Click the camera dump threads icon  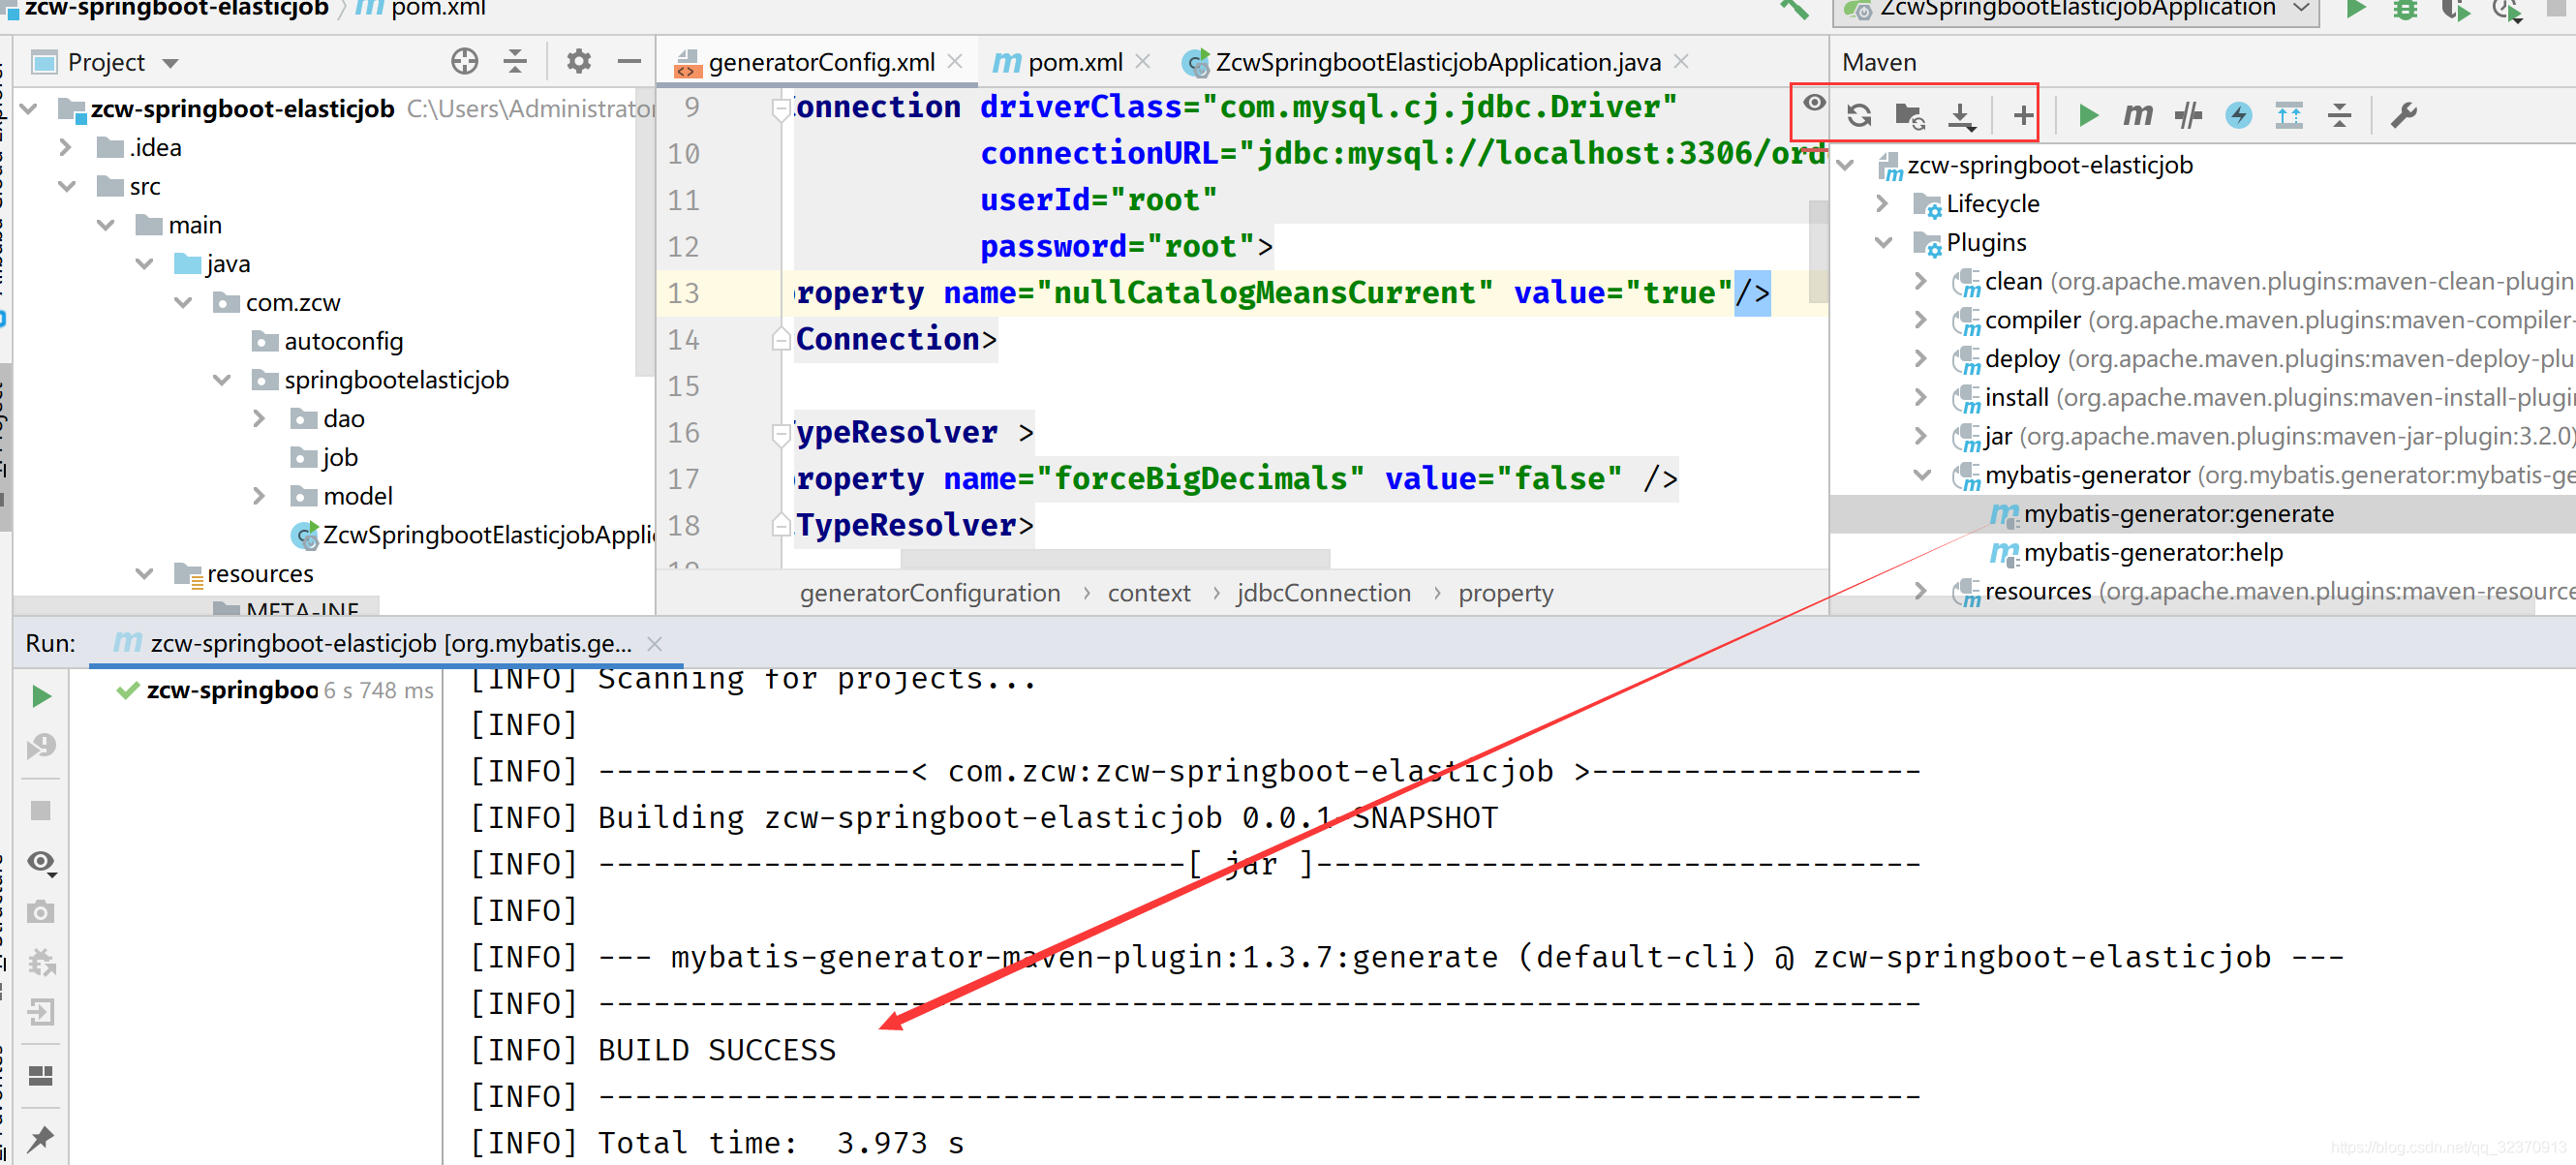click(x=41, y=912)
